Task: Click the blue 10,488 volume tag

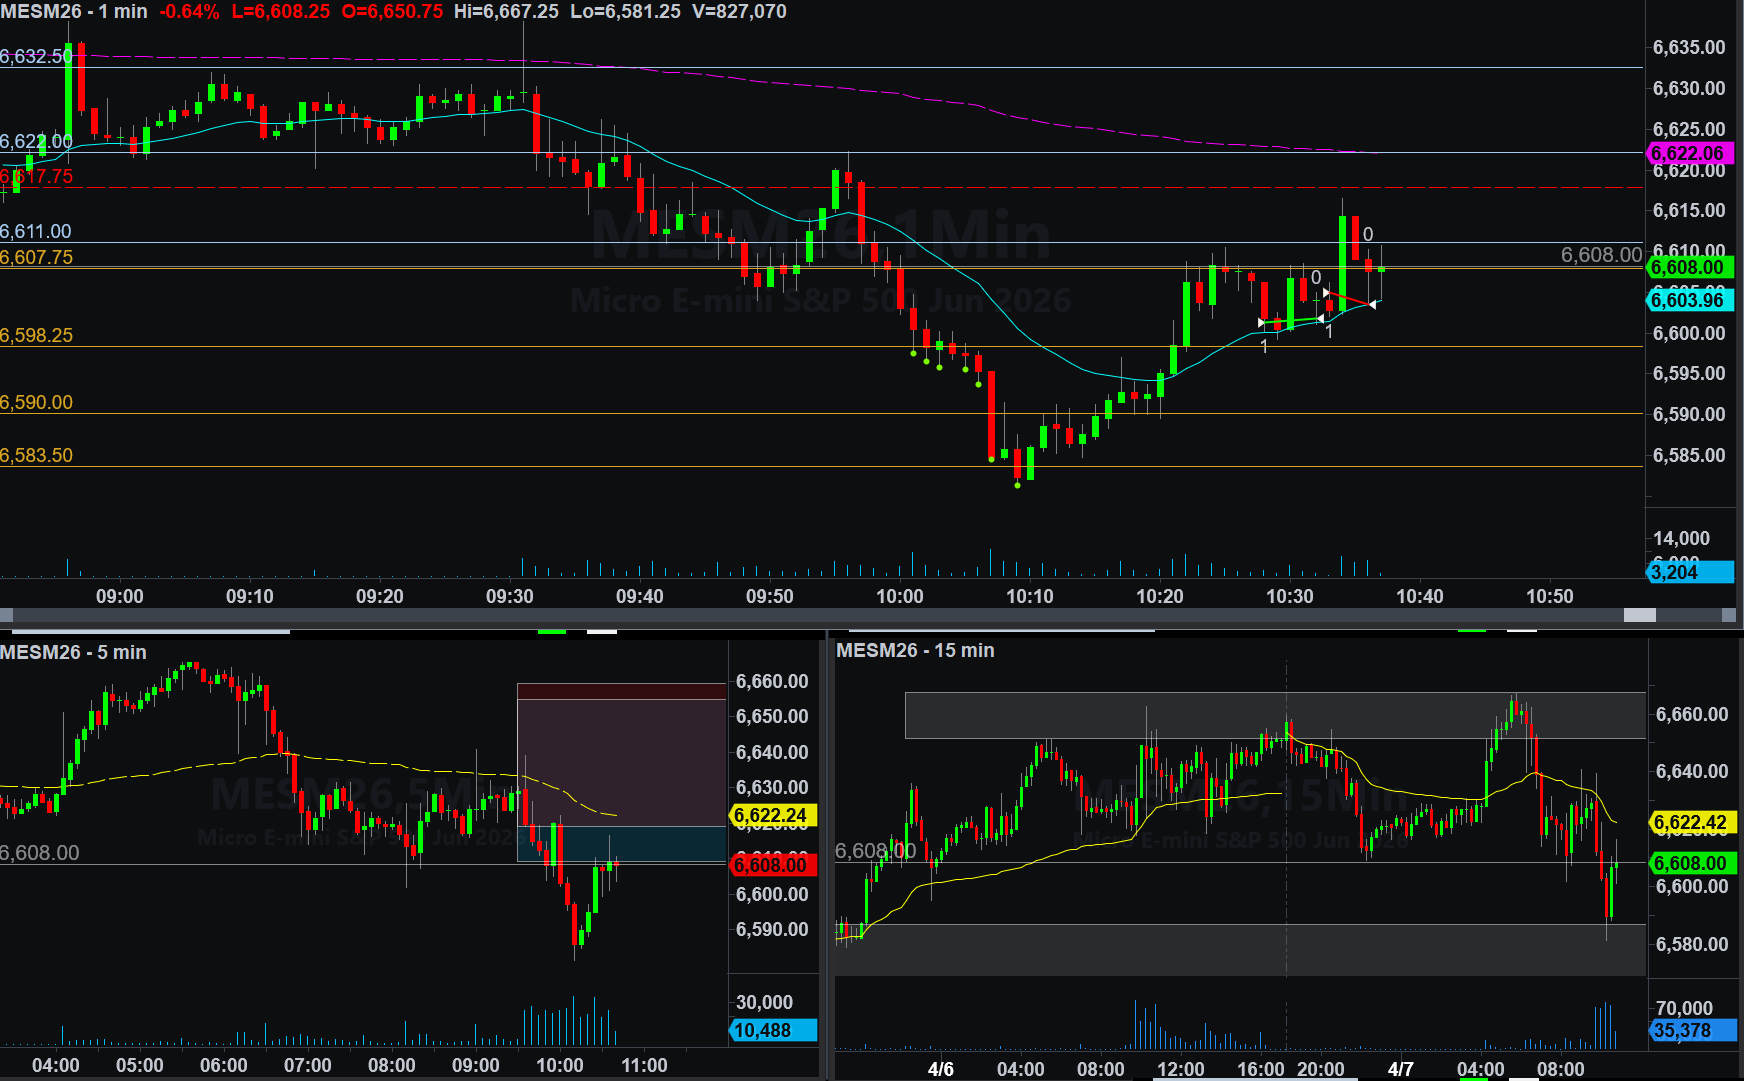Action: (771, 1030)
